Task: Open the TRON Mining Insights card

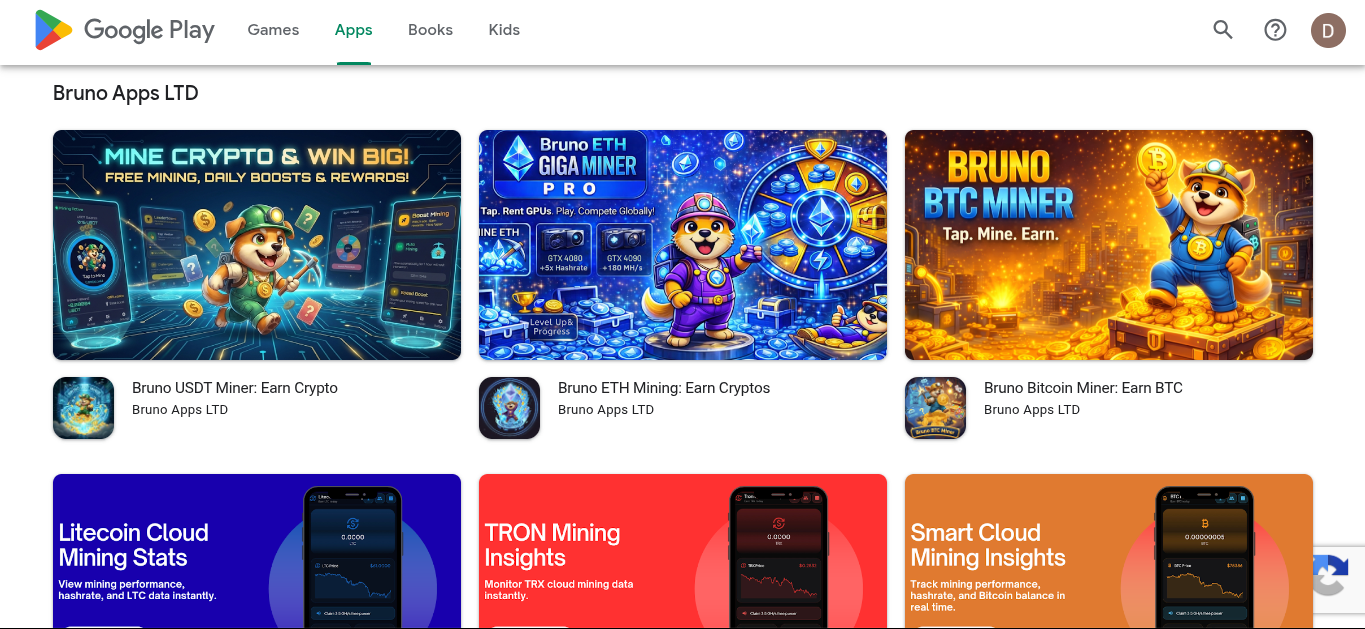Action: (x=683, y=551)
